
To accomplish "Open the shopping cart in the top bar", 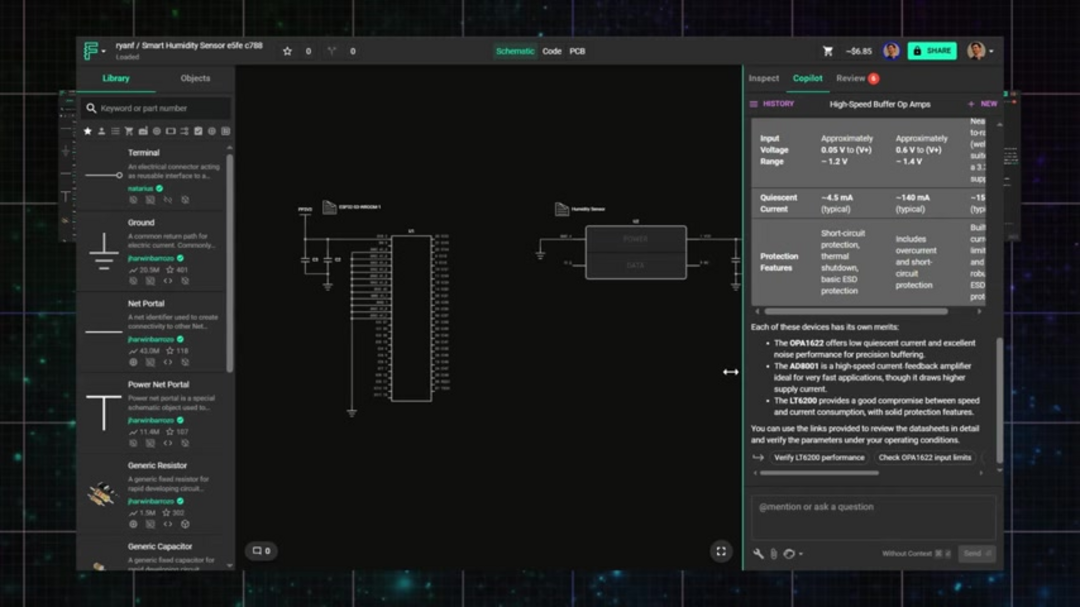I will click(827, 50).
